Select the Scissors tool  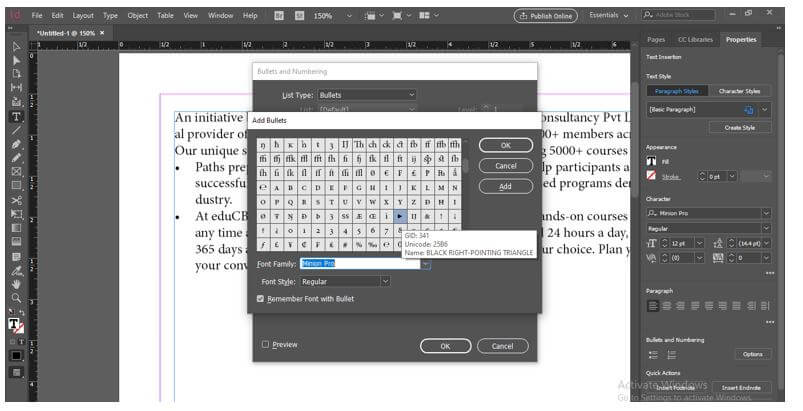coord(16,200)
